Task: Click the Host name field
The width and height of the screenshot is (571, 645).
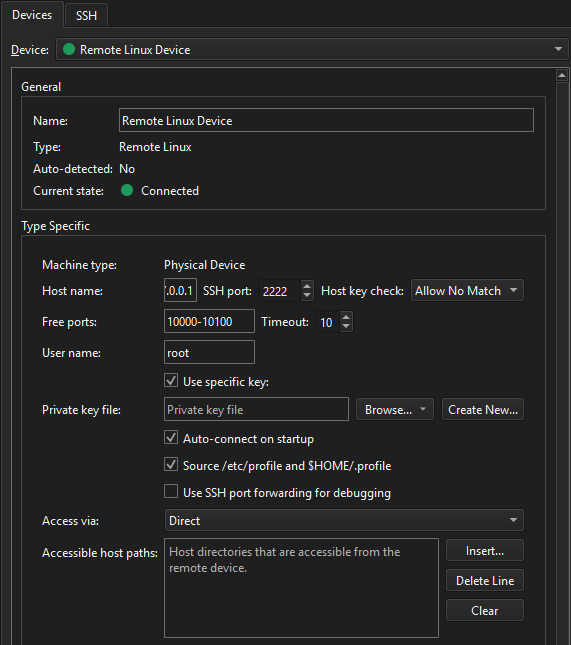Action: (x=180, y=290)
